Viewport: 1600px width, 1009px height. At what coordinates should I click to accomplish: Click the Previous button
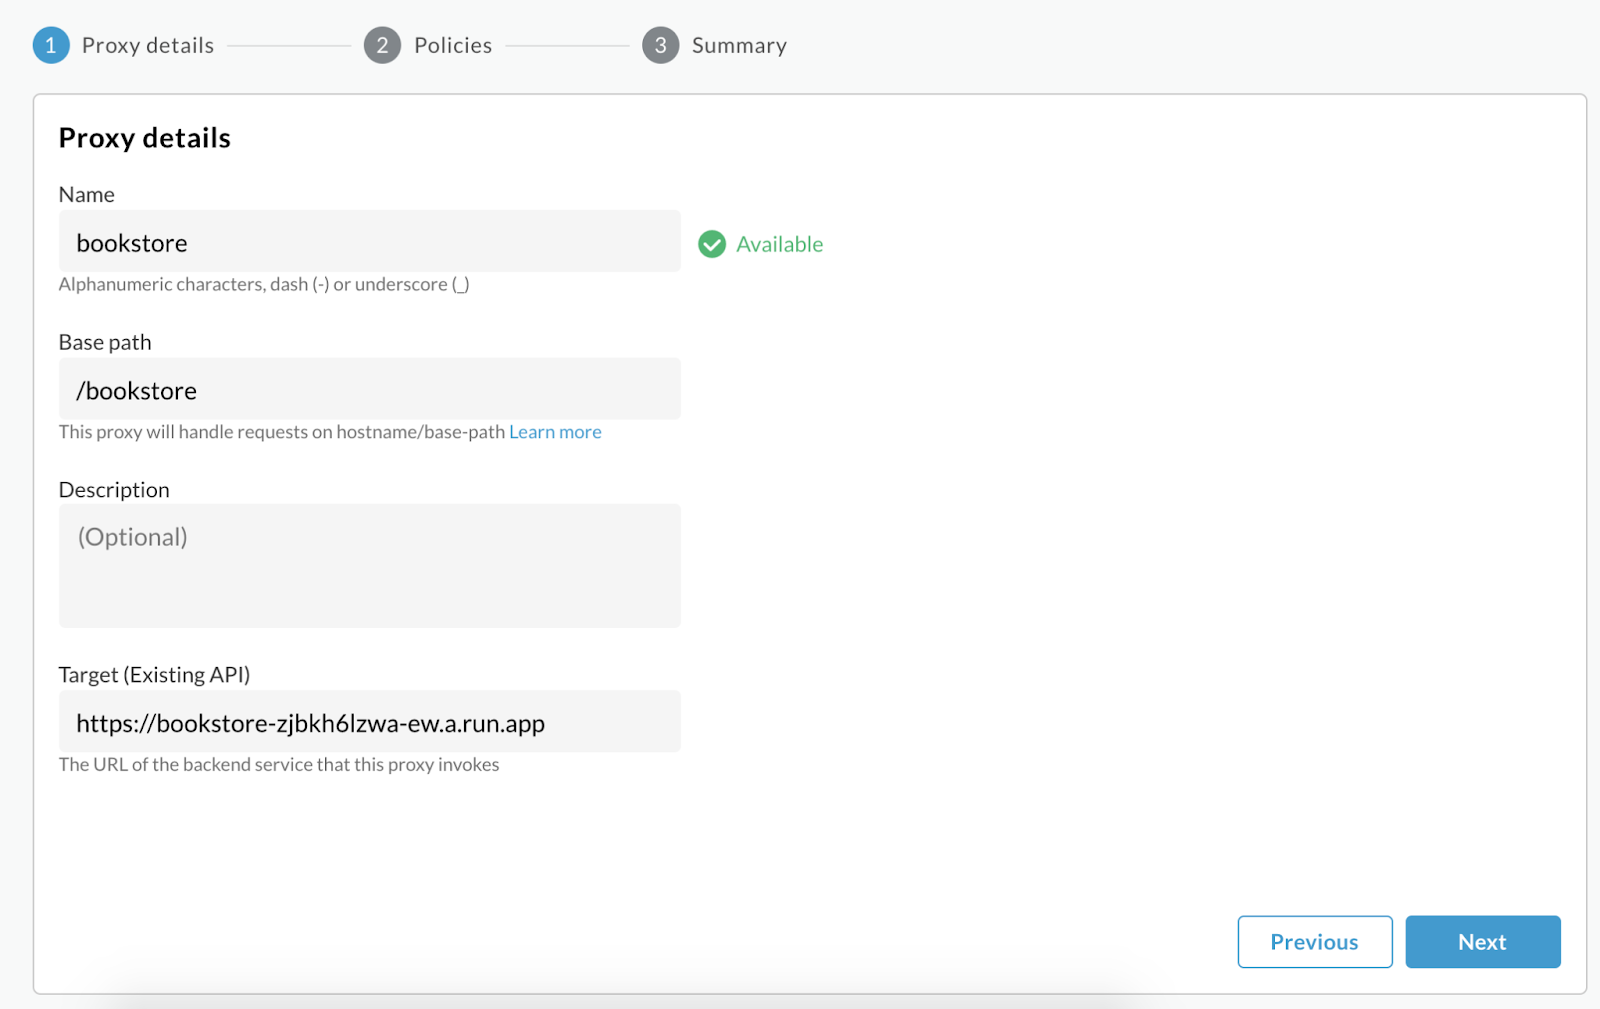(1314, 941)
